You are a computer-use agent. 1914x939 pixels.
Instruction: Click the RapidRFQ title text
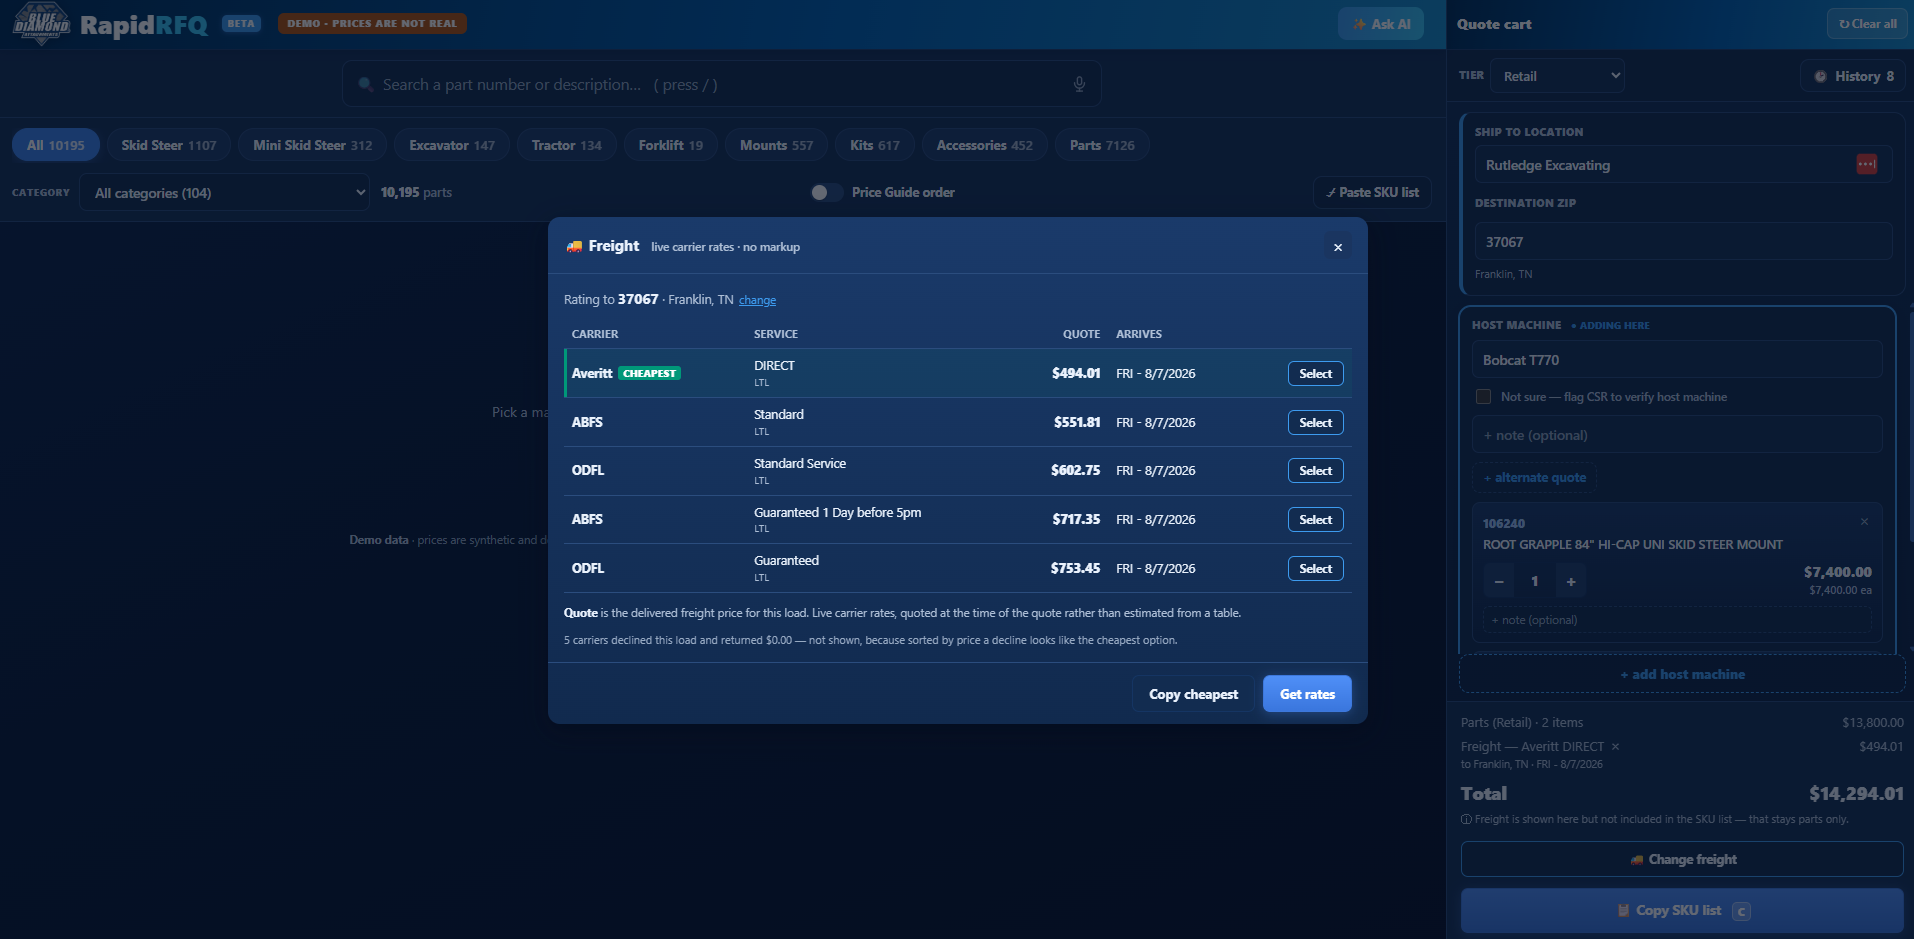tap(144, 25)
